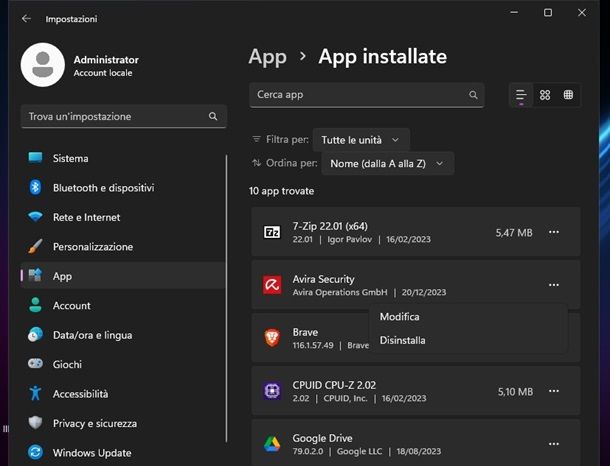Click the App installate heading
This screenshot has height=466, width=610.
382,57
